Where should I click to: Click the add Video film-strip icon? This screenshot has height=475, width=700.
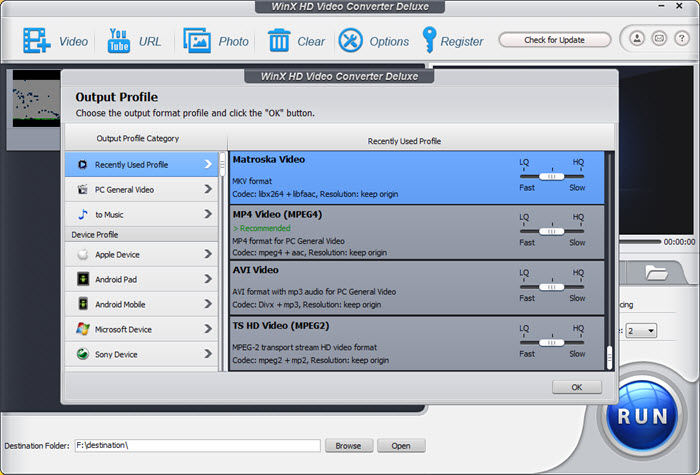click(x=37, y=41)
